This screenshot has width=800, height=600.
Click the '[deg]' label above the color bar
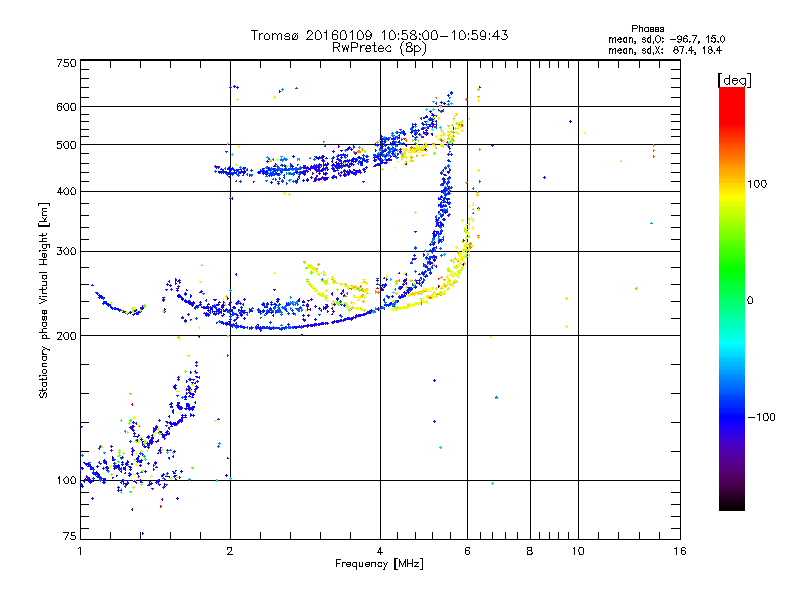click(x=734, y=79)
